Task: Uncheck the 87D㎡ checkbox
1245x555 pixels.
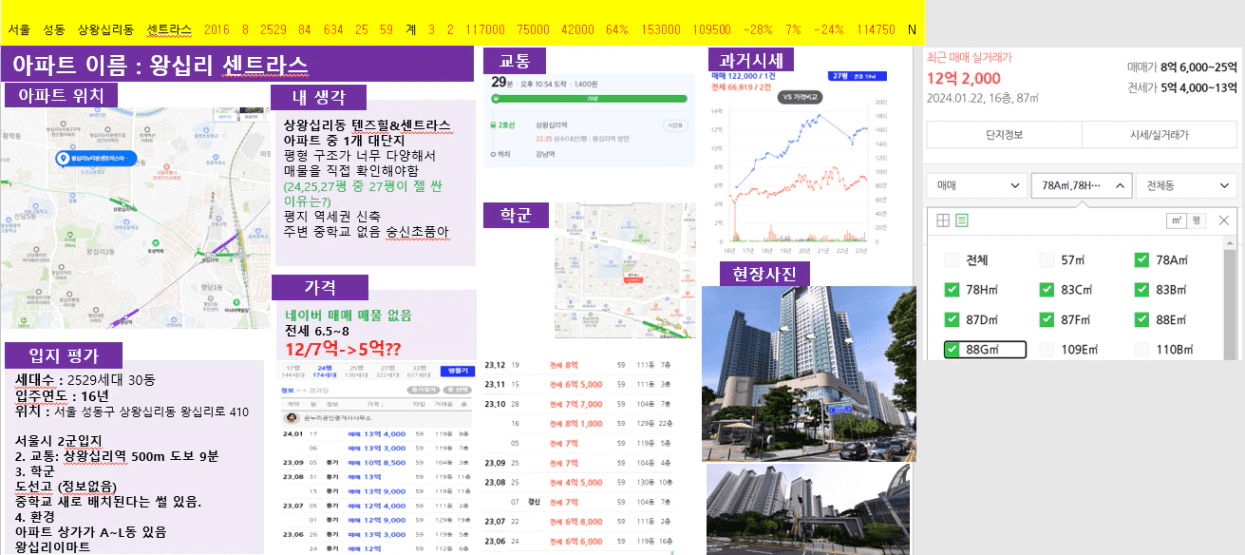Action: [951, 320]
